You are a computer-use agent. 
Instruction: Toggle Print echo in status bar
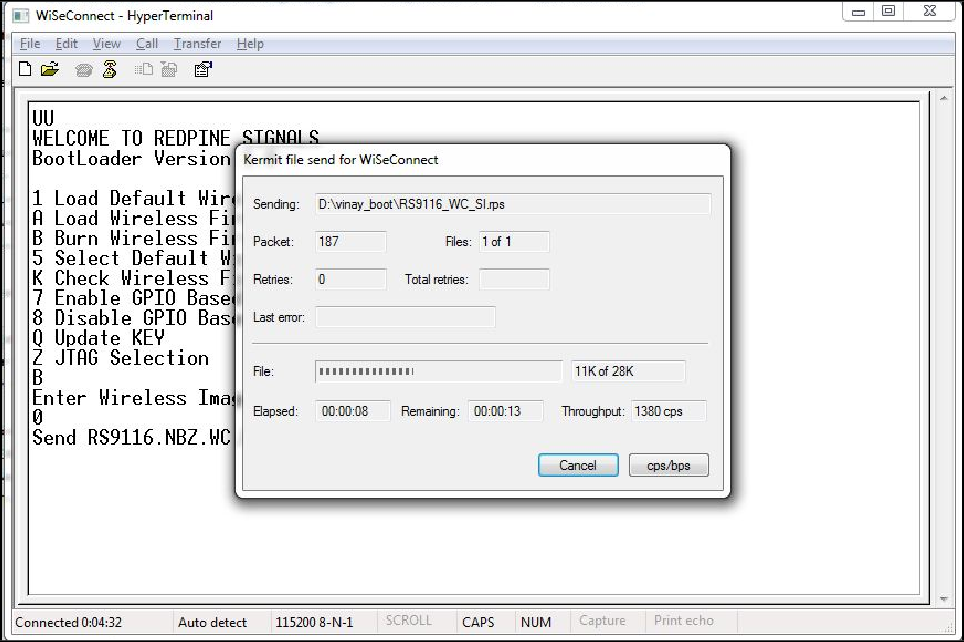[x=689, y=621]
